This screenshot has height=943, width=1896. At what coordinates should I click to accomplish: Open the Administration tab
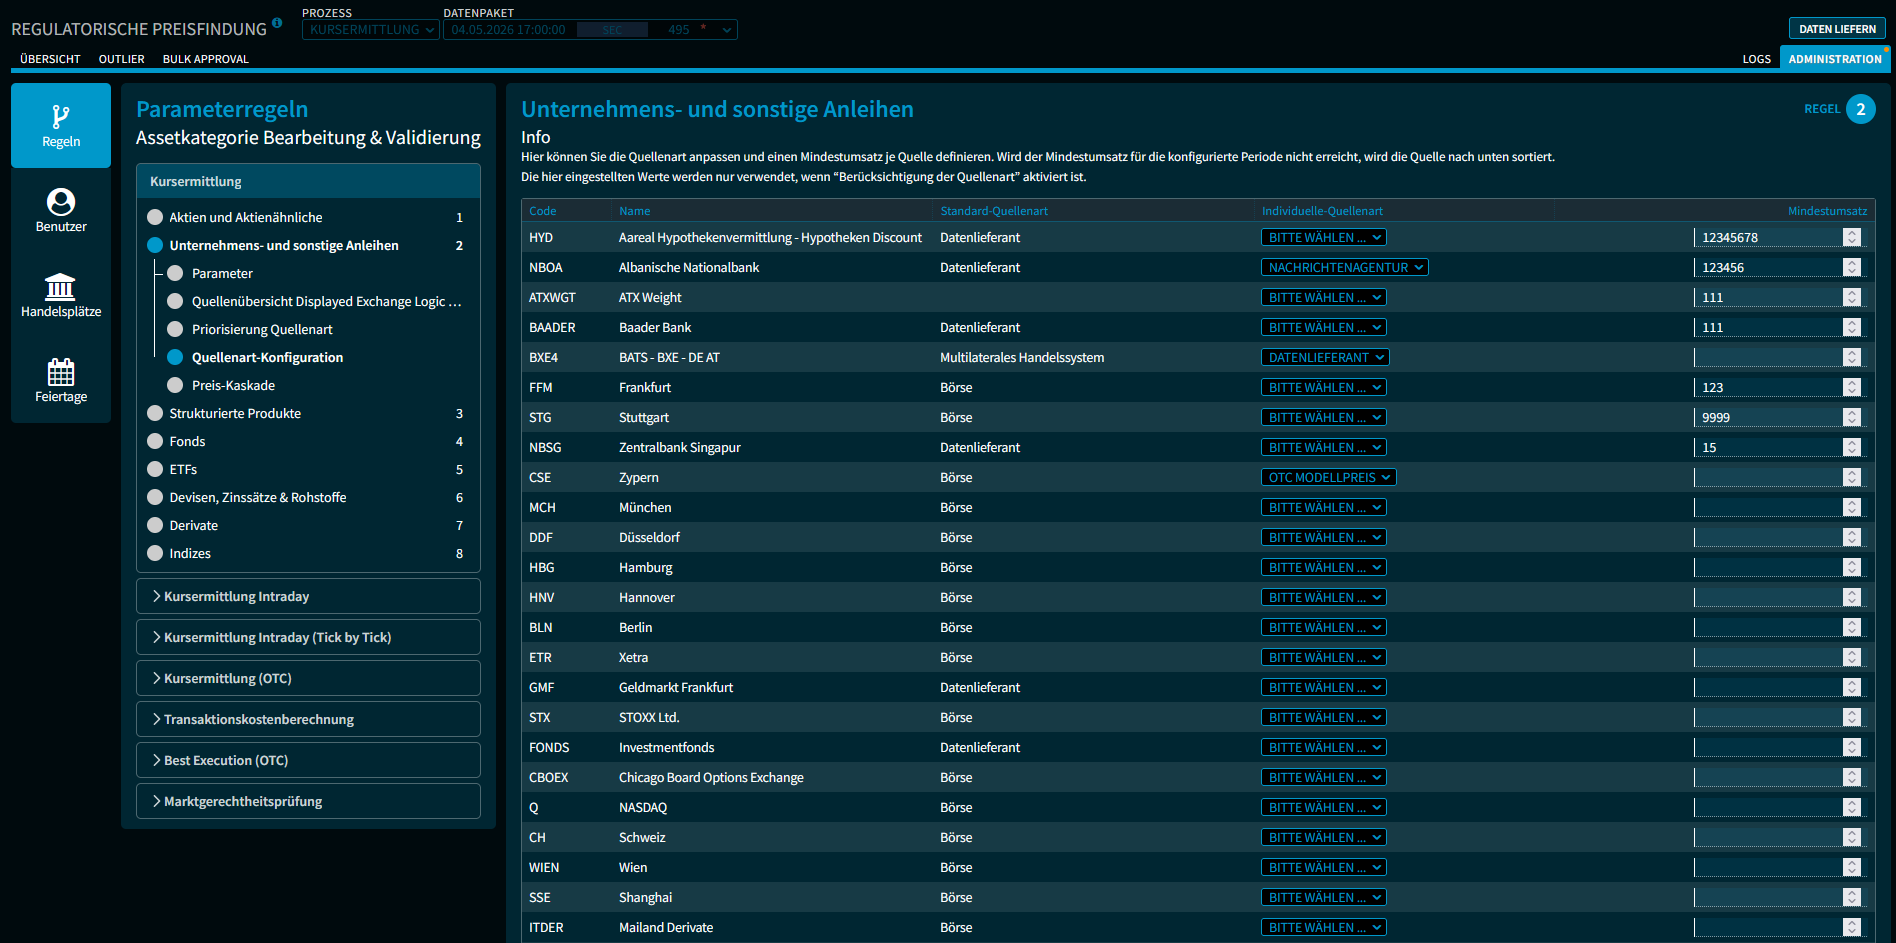pyautogui.click(x=1835, y=59)
